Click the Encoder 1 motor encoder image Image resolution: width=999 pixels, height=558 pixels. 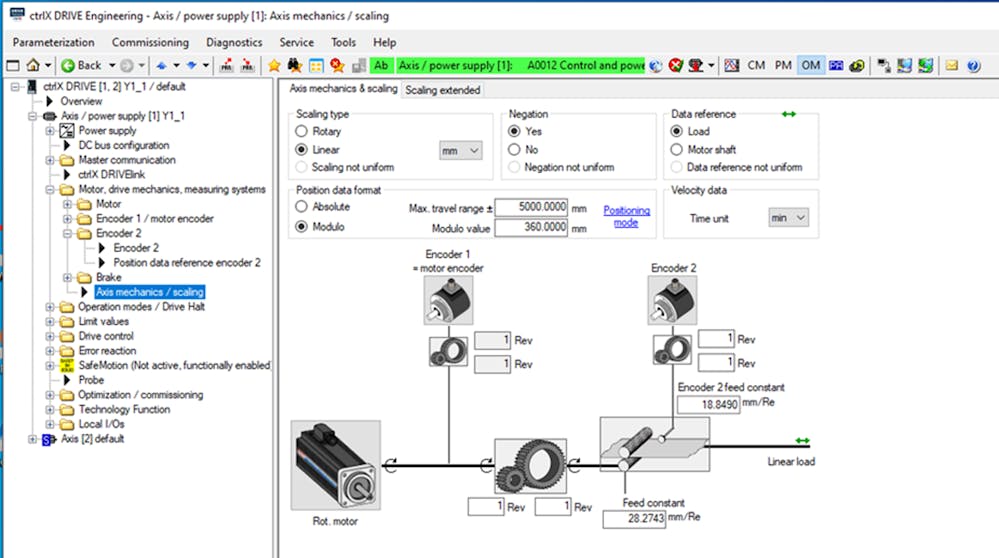coord(449,301)
